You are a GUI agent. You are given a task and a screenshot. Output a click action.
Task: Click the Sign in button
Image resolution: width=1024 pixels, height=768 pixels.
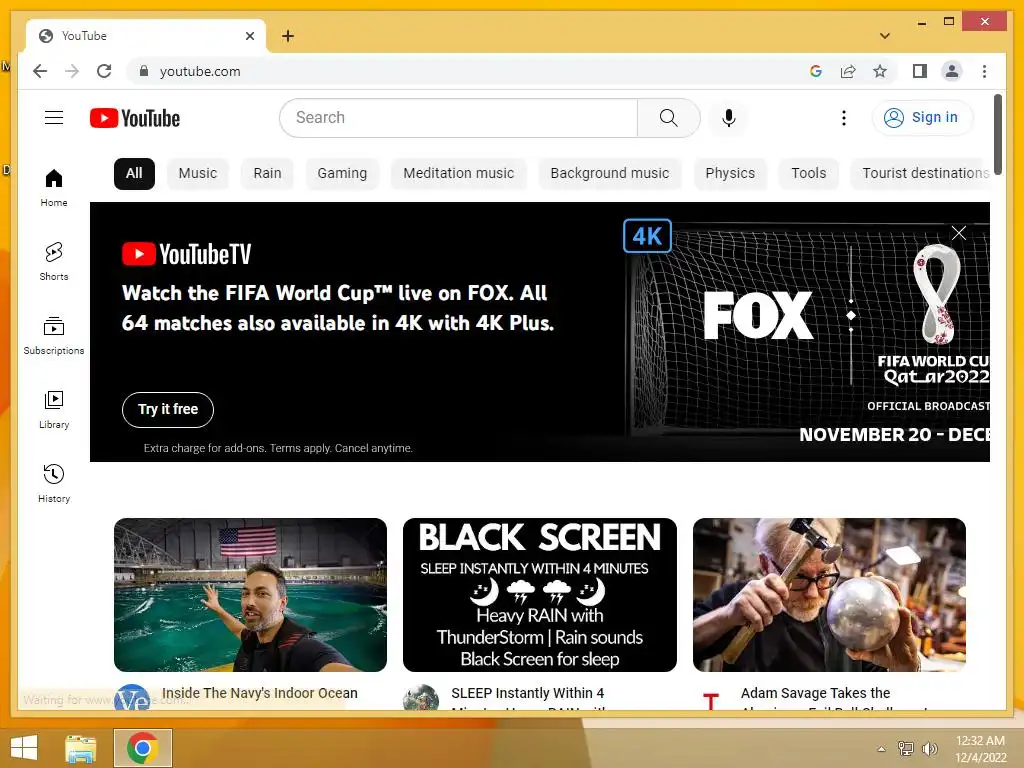point(922,118)
